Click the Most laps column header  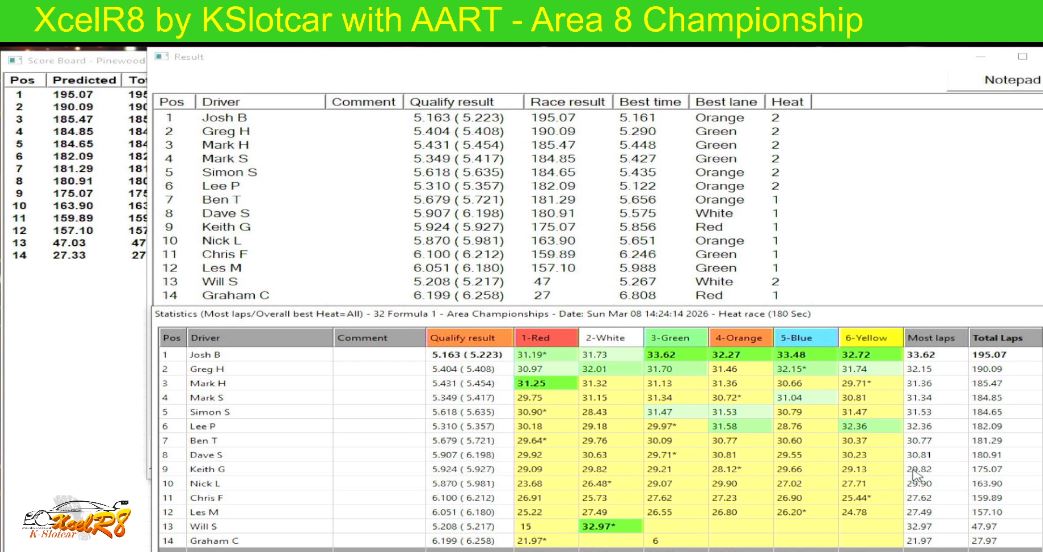pyautogui.click(x=934, y=338)
